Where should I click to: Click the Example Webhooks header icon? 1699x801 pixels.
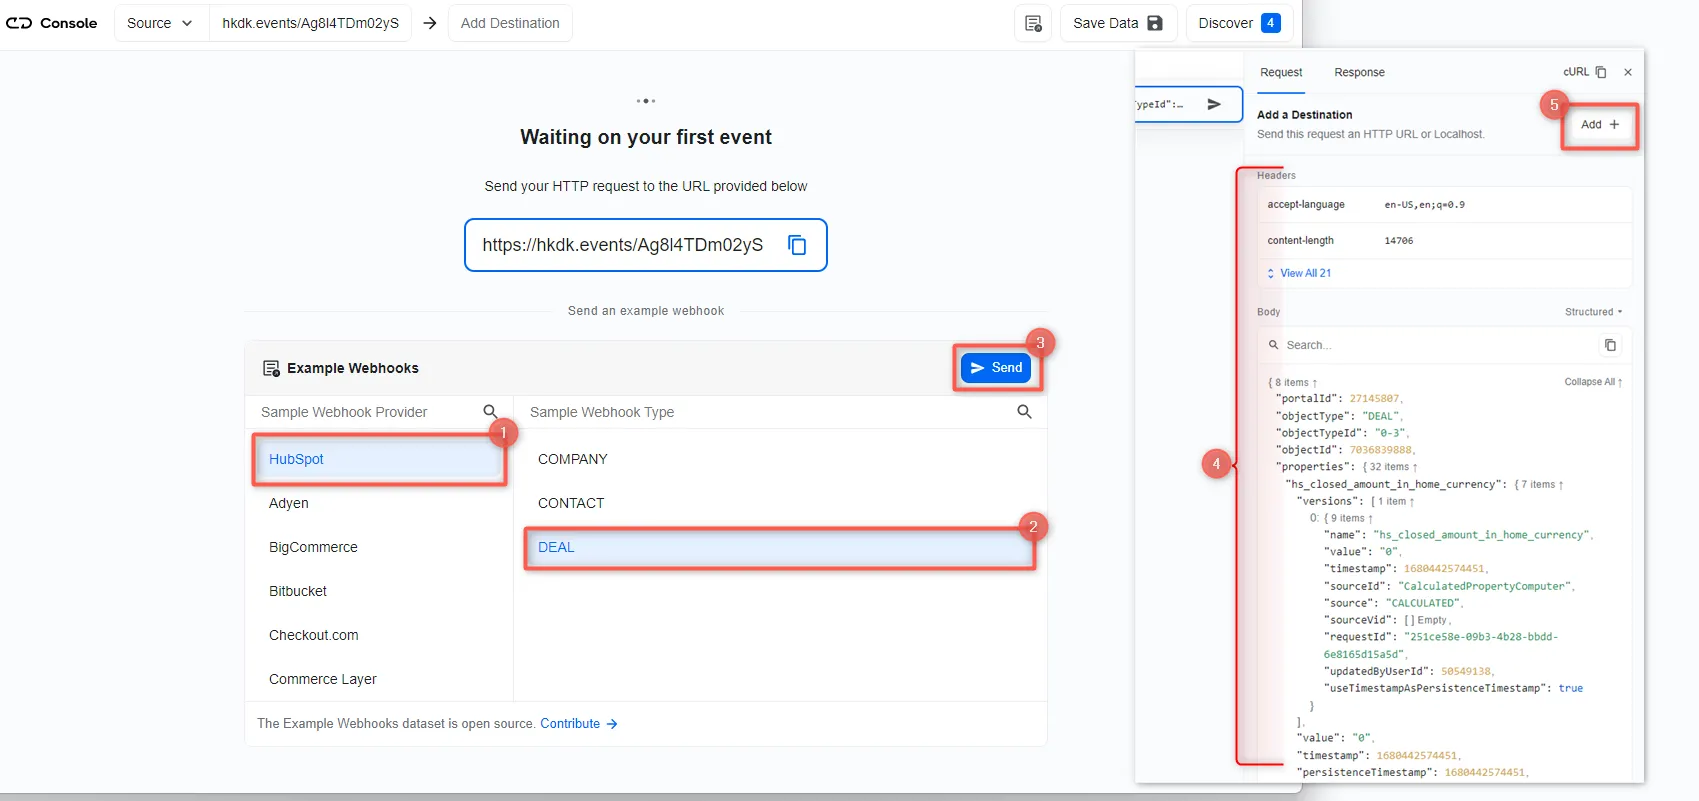(271, 368)
